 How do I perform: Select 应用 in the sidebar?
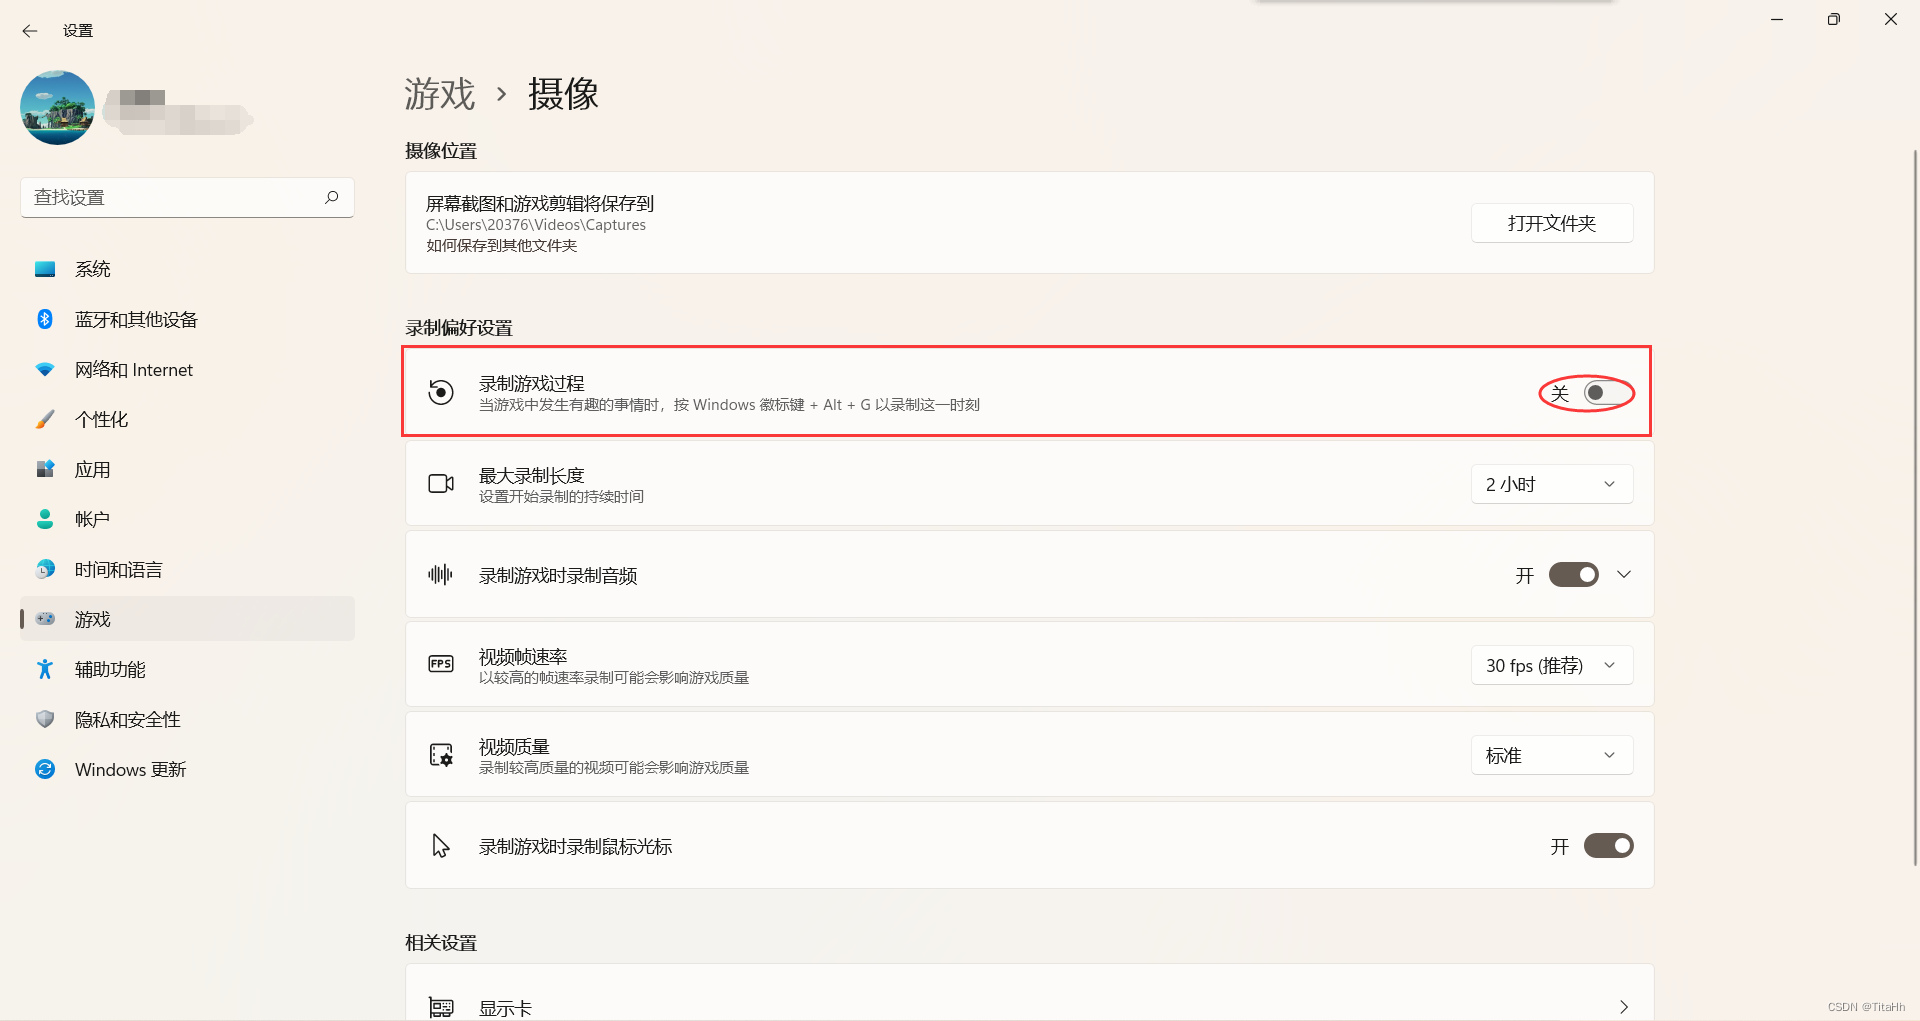[187, 469]
